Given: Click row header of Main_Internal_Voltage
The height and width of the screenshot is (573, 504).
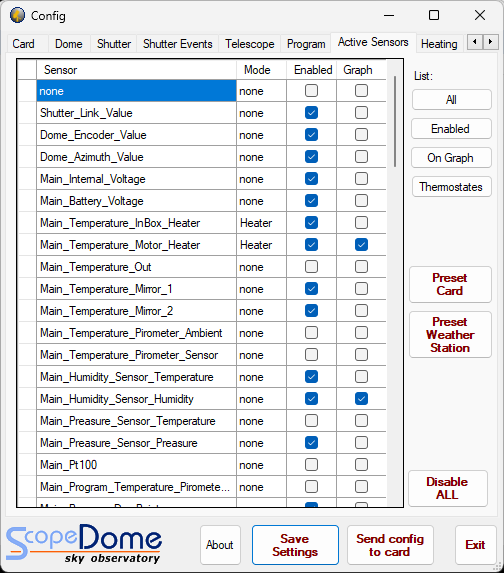Looking at the screenshot, I should coord(27,179).
